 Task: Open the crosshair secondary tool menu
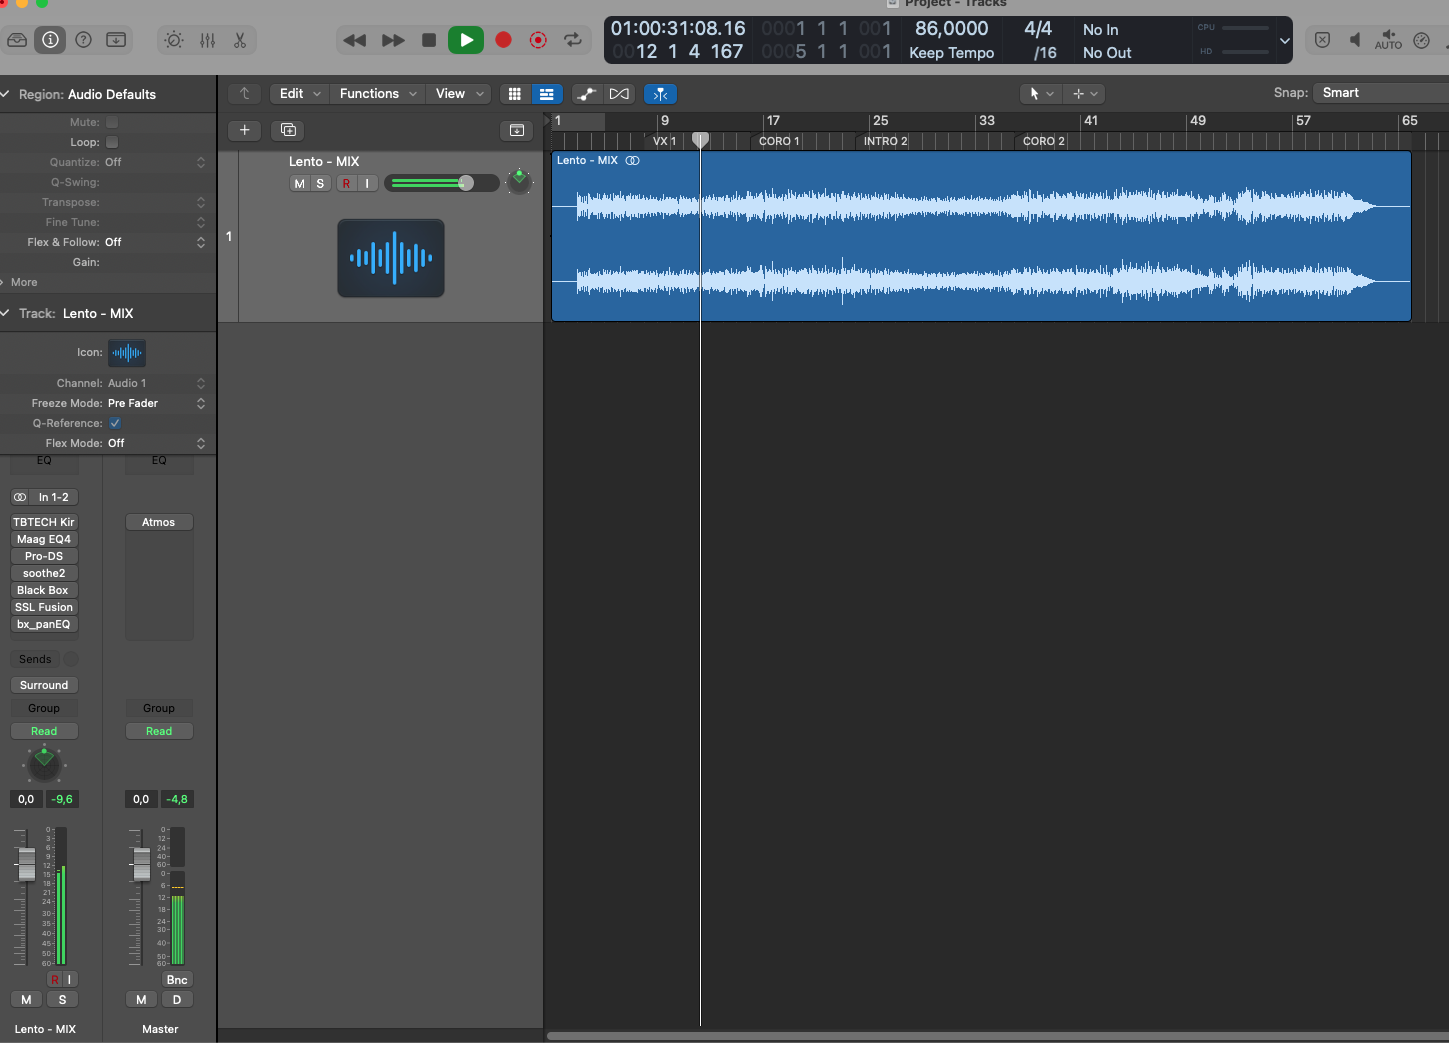tap(1083, 93)
